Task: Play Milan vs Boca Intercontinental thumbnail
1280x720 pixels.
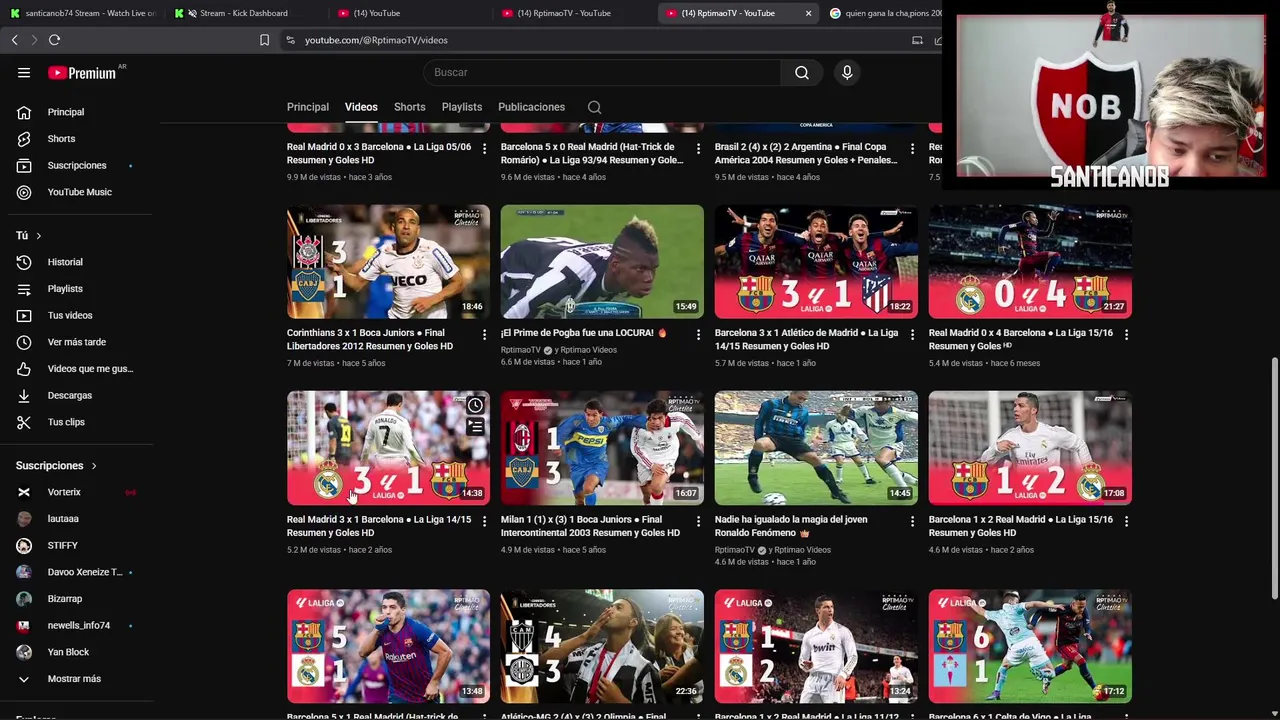Action: click(x=602, y=448)
